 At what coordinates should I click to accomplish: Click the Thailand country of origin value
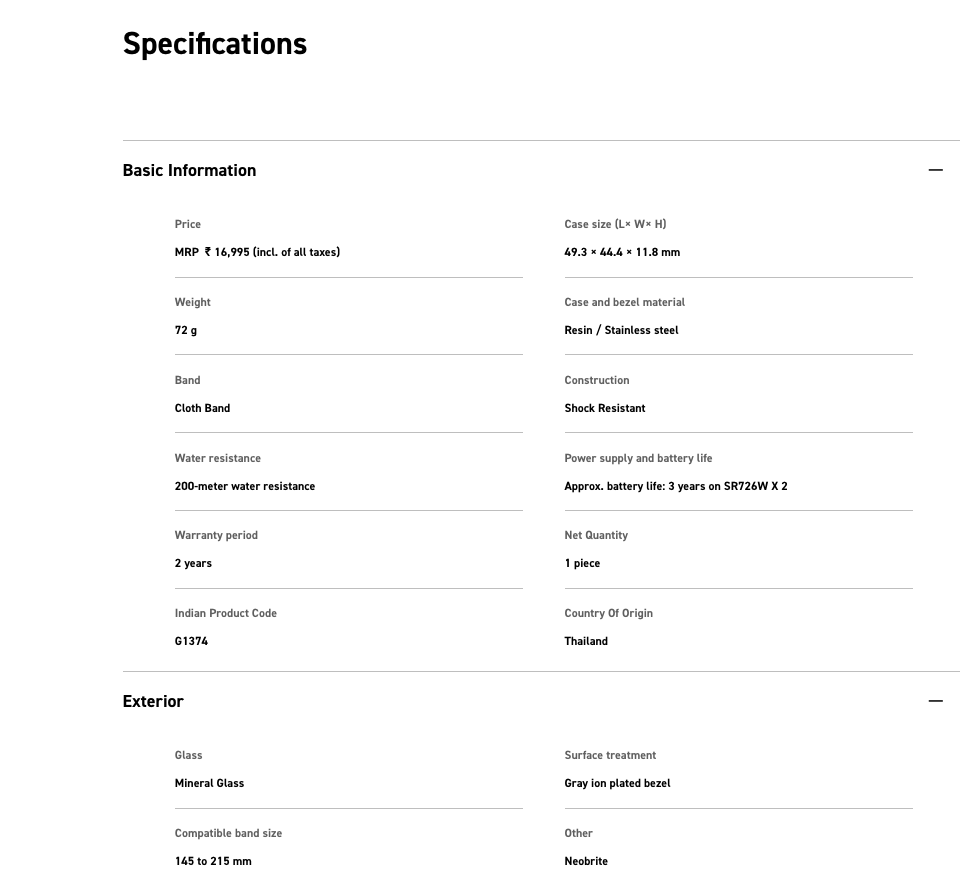[x=586, y=641]
